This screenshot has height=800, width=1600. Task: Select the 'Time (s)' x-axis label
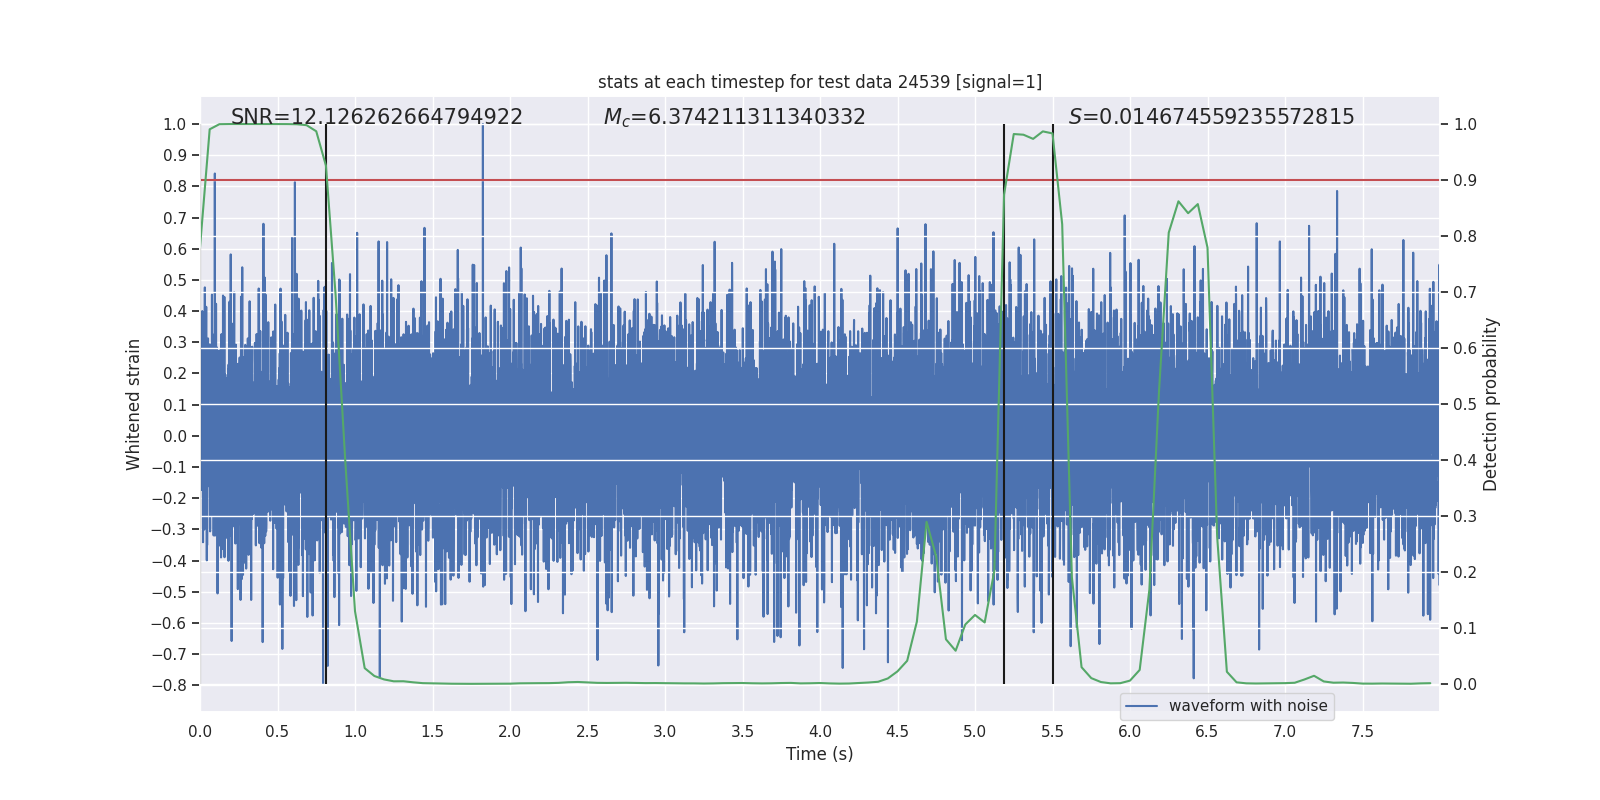pos(819,754)
